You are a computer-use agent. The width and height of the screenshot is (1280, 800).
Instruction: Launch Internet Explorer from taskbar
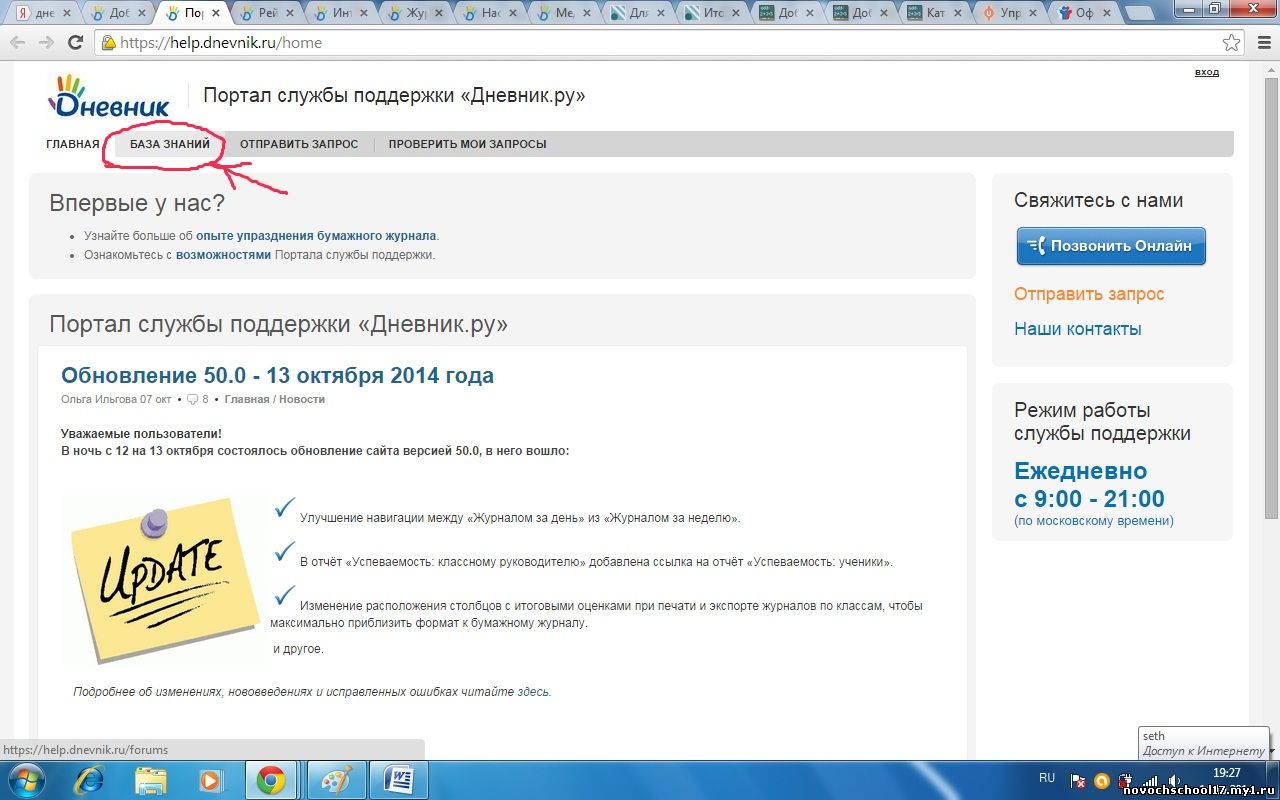[89, 779]
